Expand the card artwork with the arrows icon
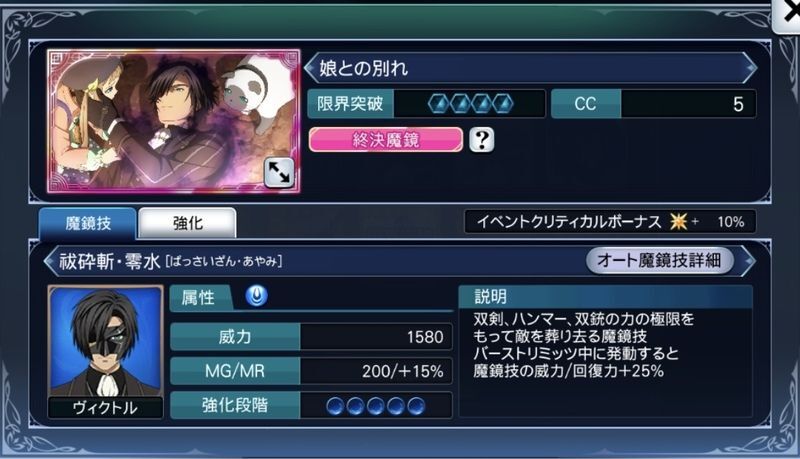The height and width of the screenshot is (459, 800). (279, 172)
